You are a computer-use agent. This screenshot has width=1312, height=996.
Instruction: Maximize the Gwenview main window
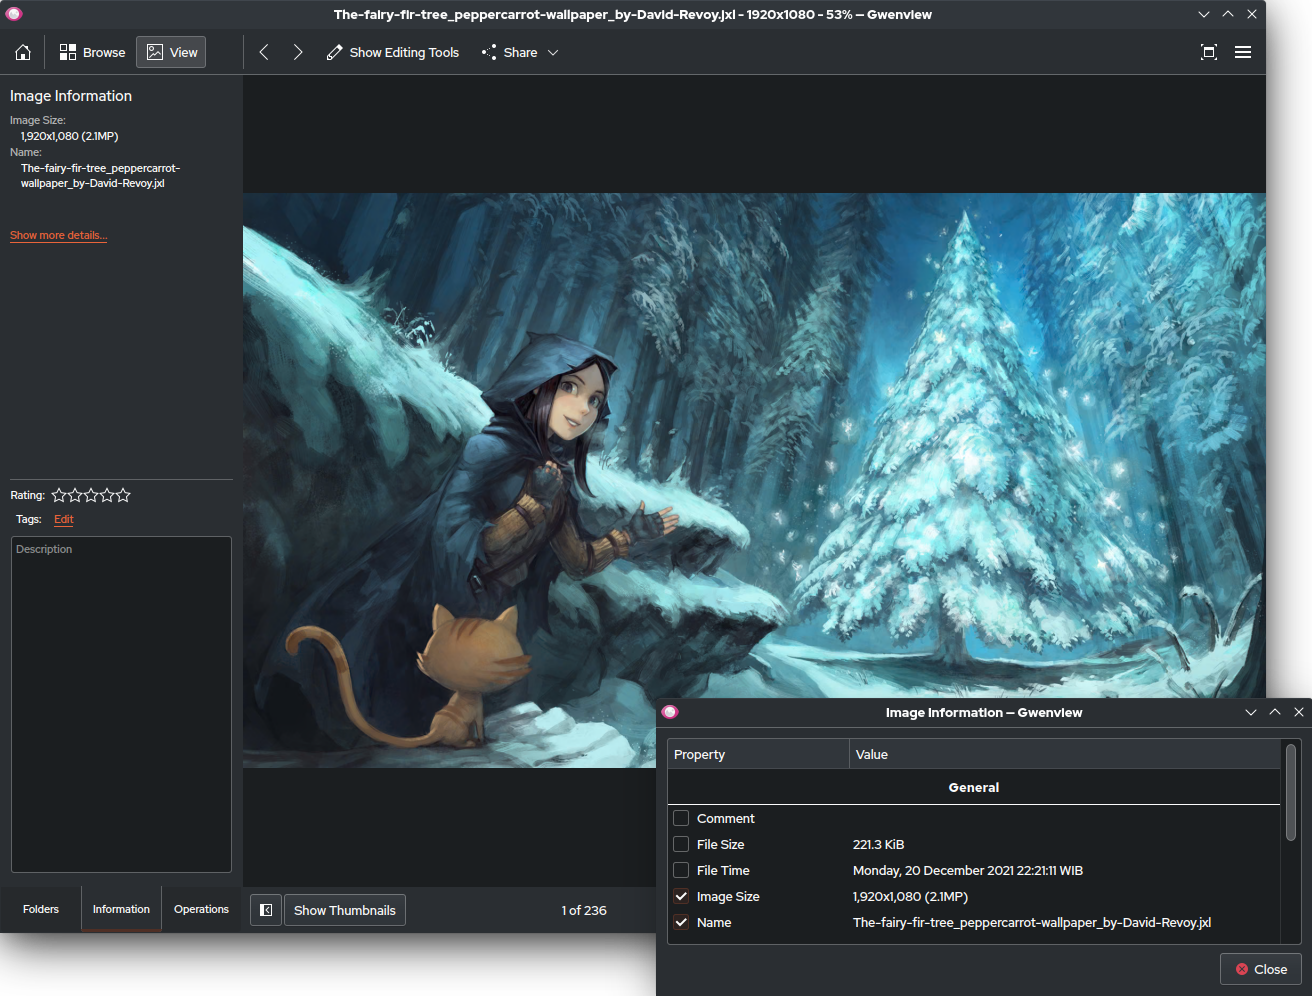tap(1228, 14)
